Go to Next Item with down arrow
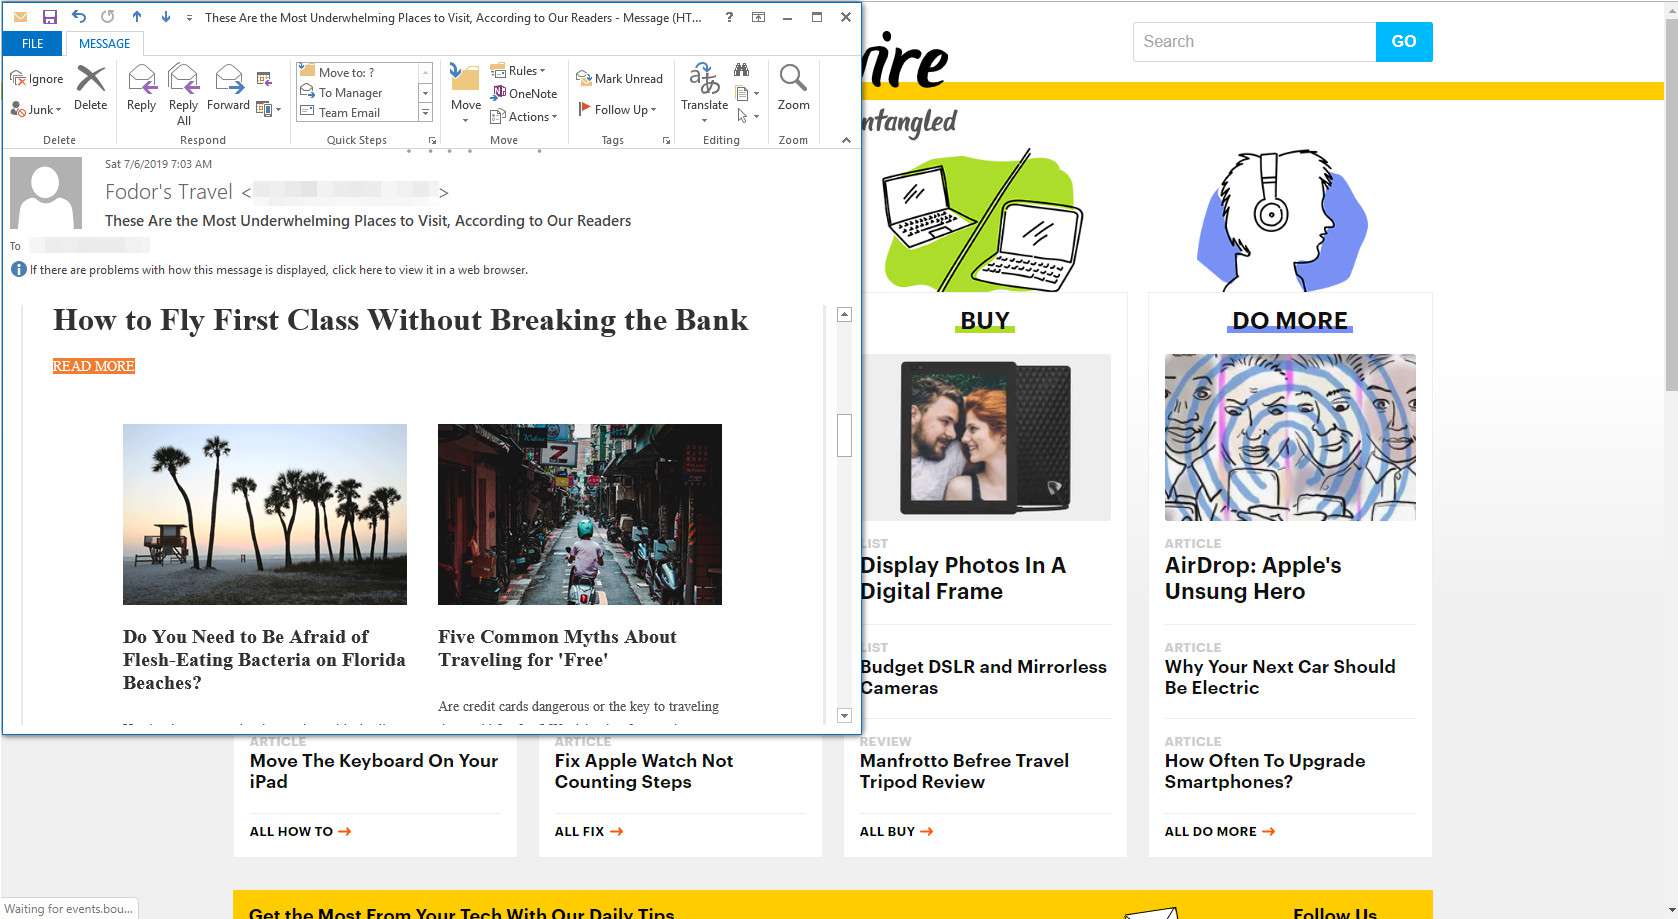1678x919 pixels. (166, 17)
